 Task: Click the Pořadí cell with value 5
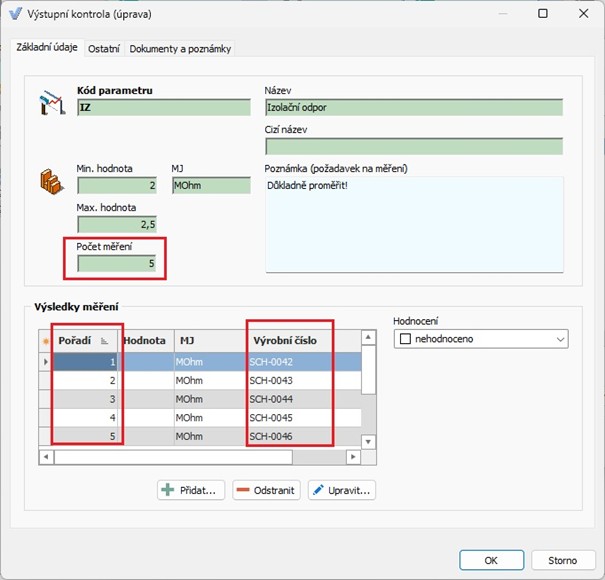tap(85, 436)
